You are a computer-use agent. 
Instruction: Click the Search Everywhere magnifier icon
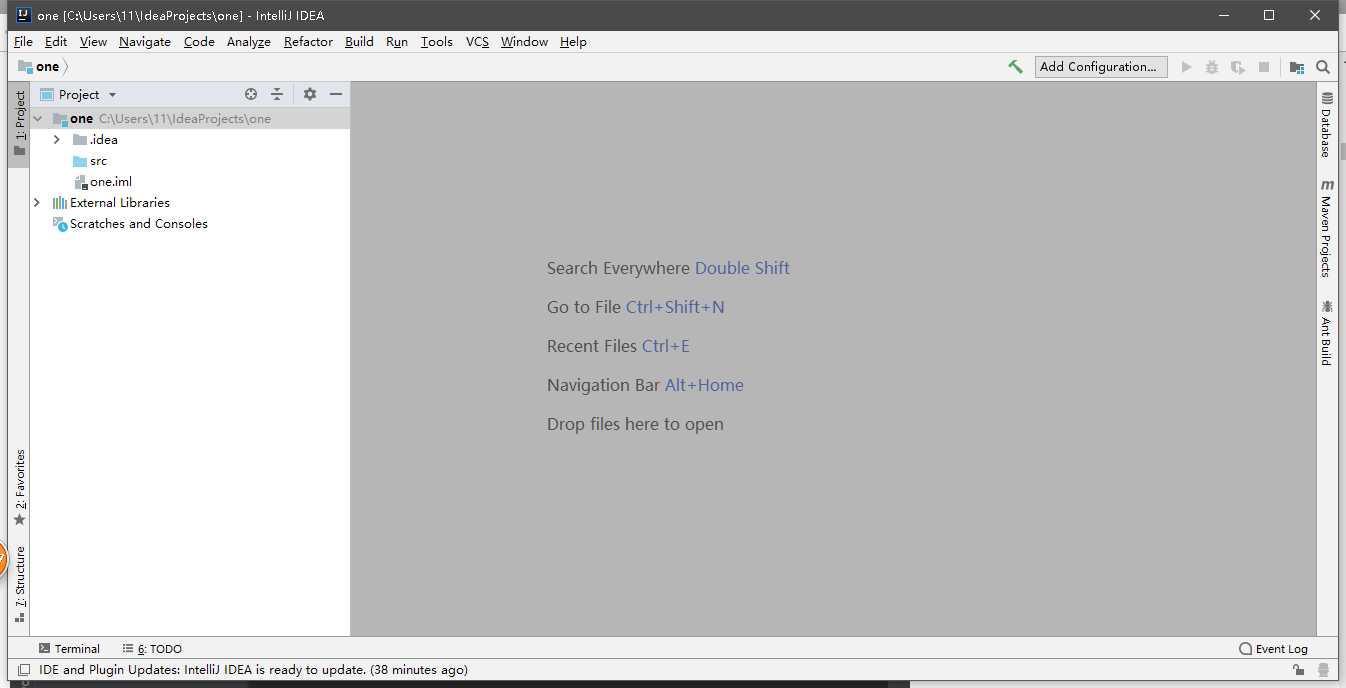pyautogui.click(x=1323, y=67)
